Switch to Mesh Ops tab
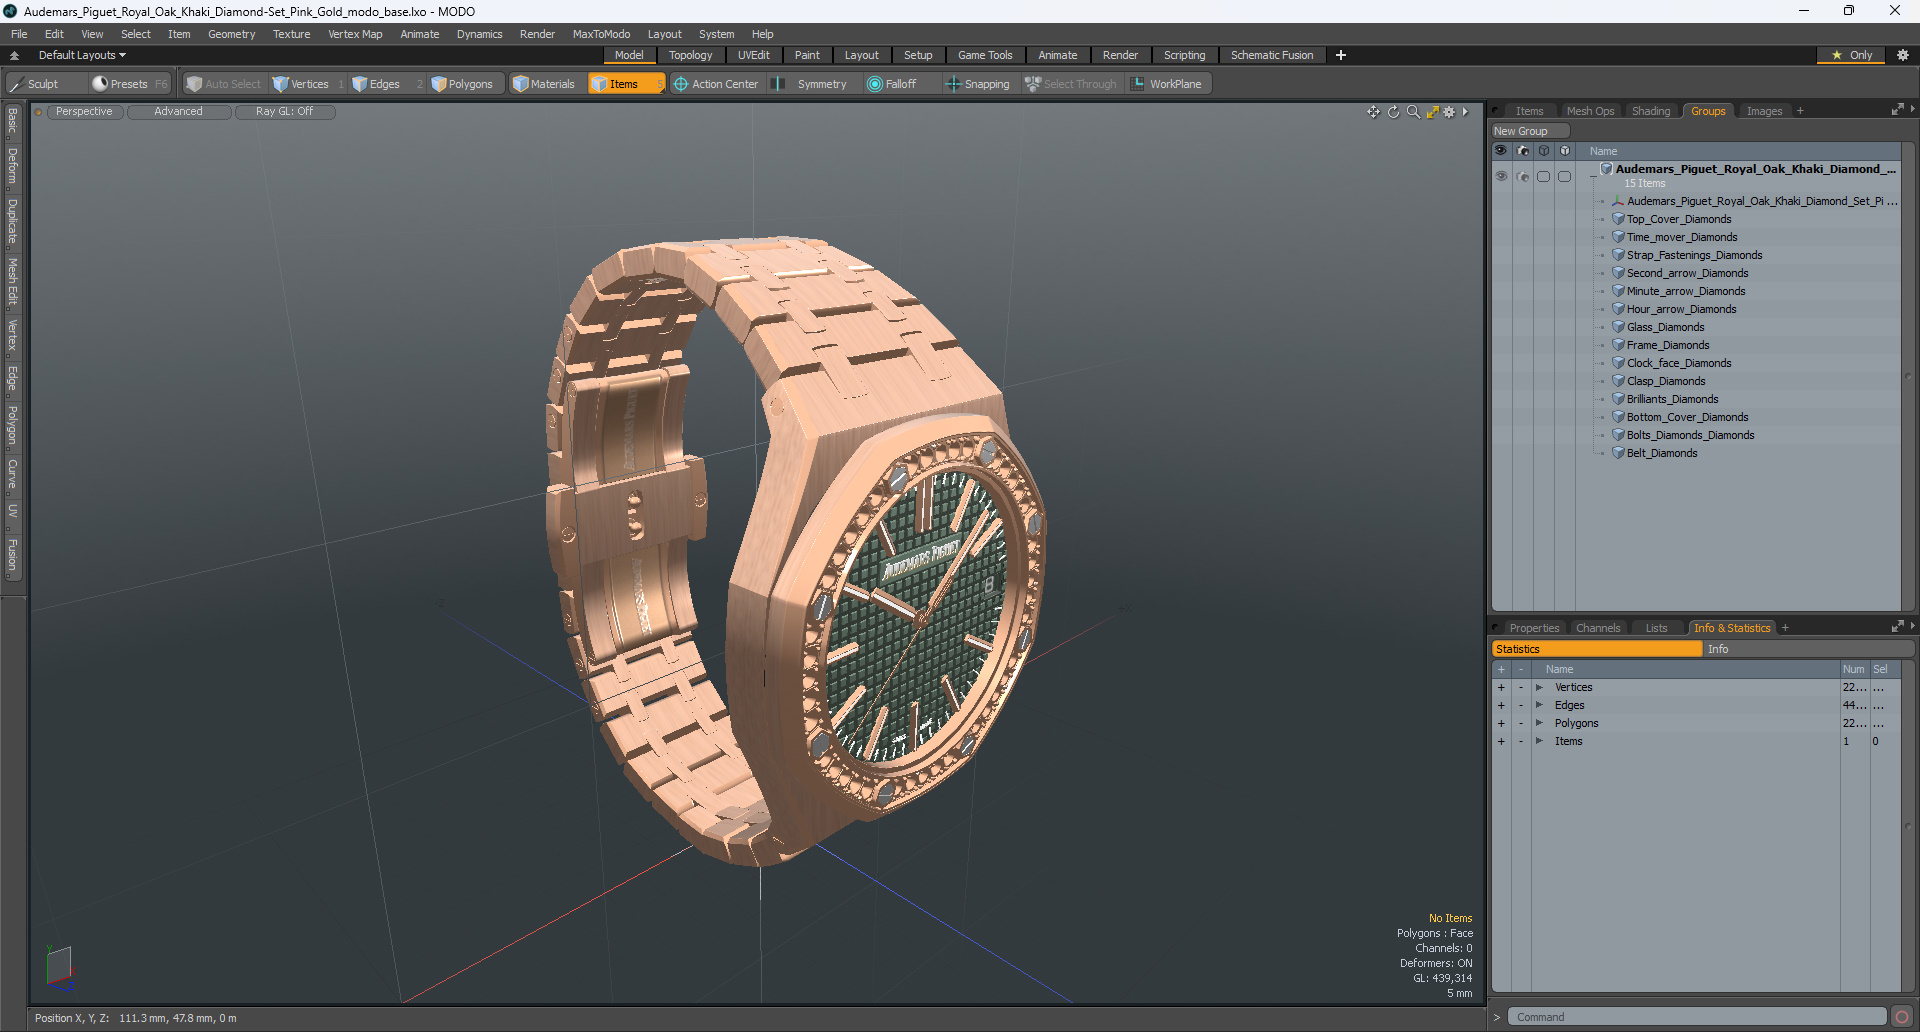This screenshot has width=1920, height=1032. [x=1590, y=111]
